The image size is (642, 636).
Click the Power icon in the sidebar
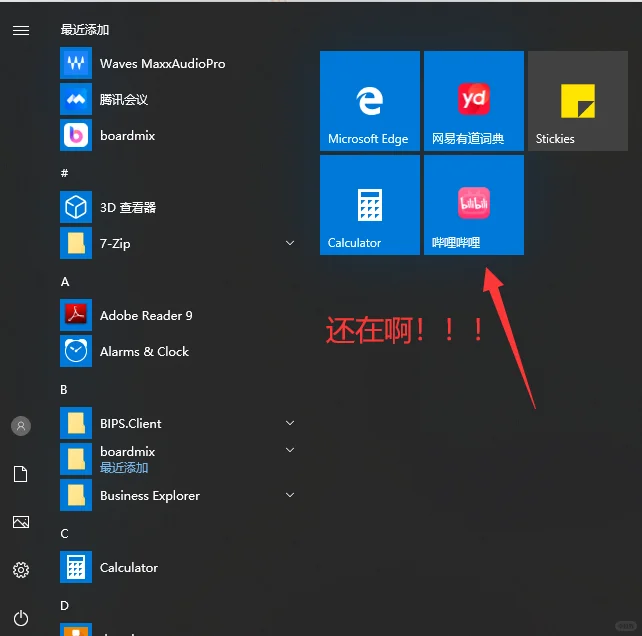21,618
